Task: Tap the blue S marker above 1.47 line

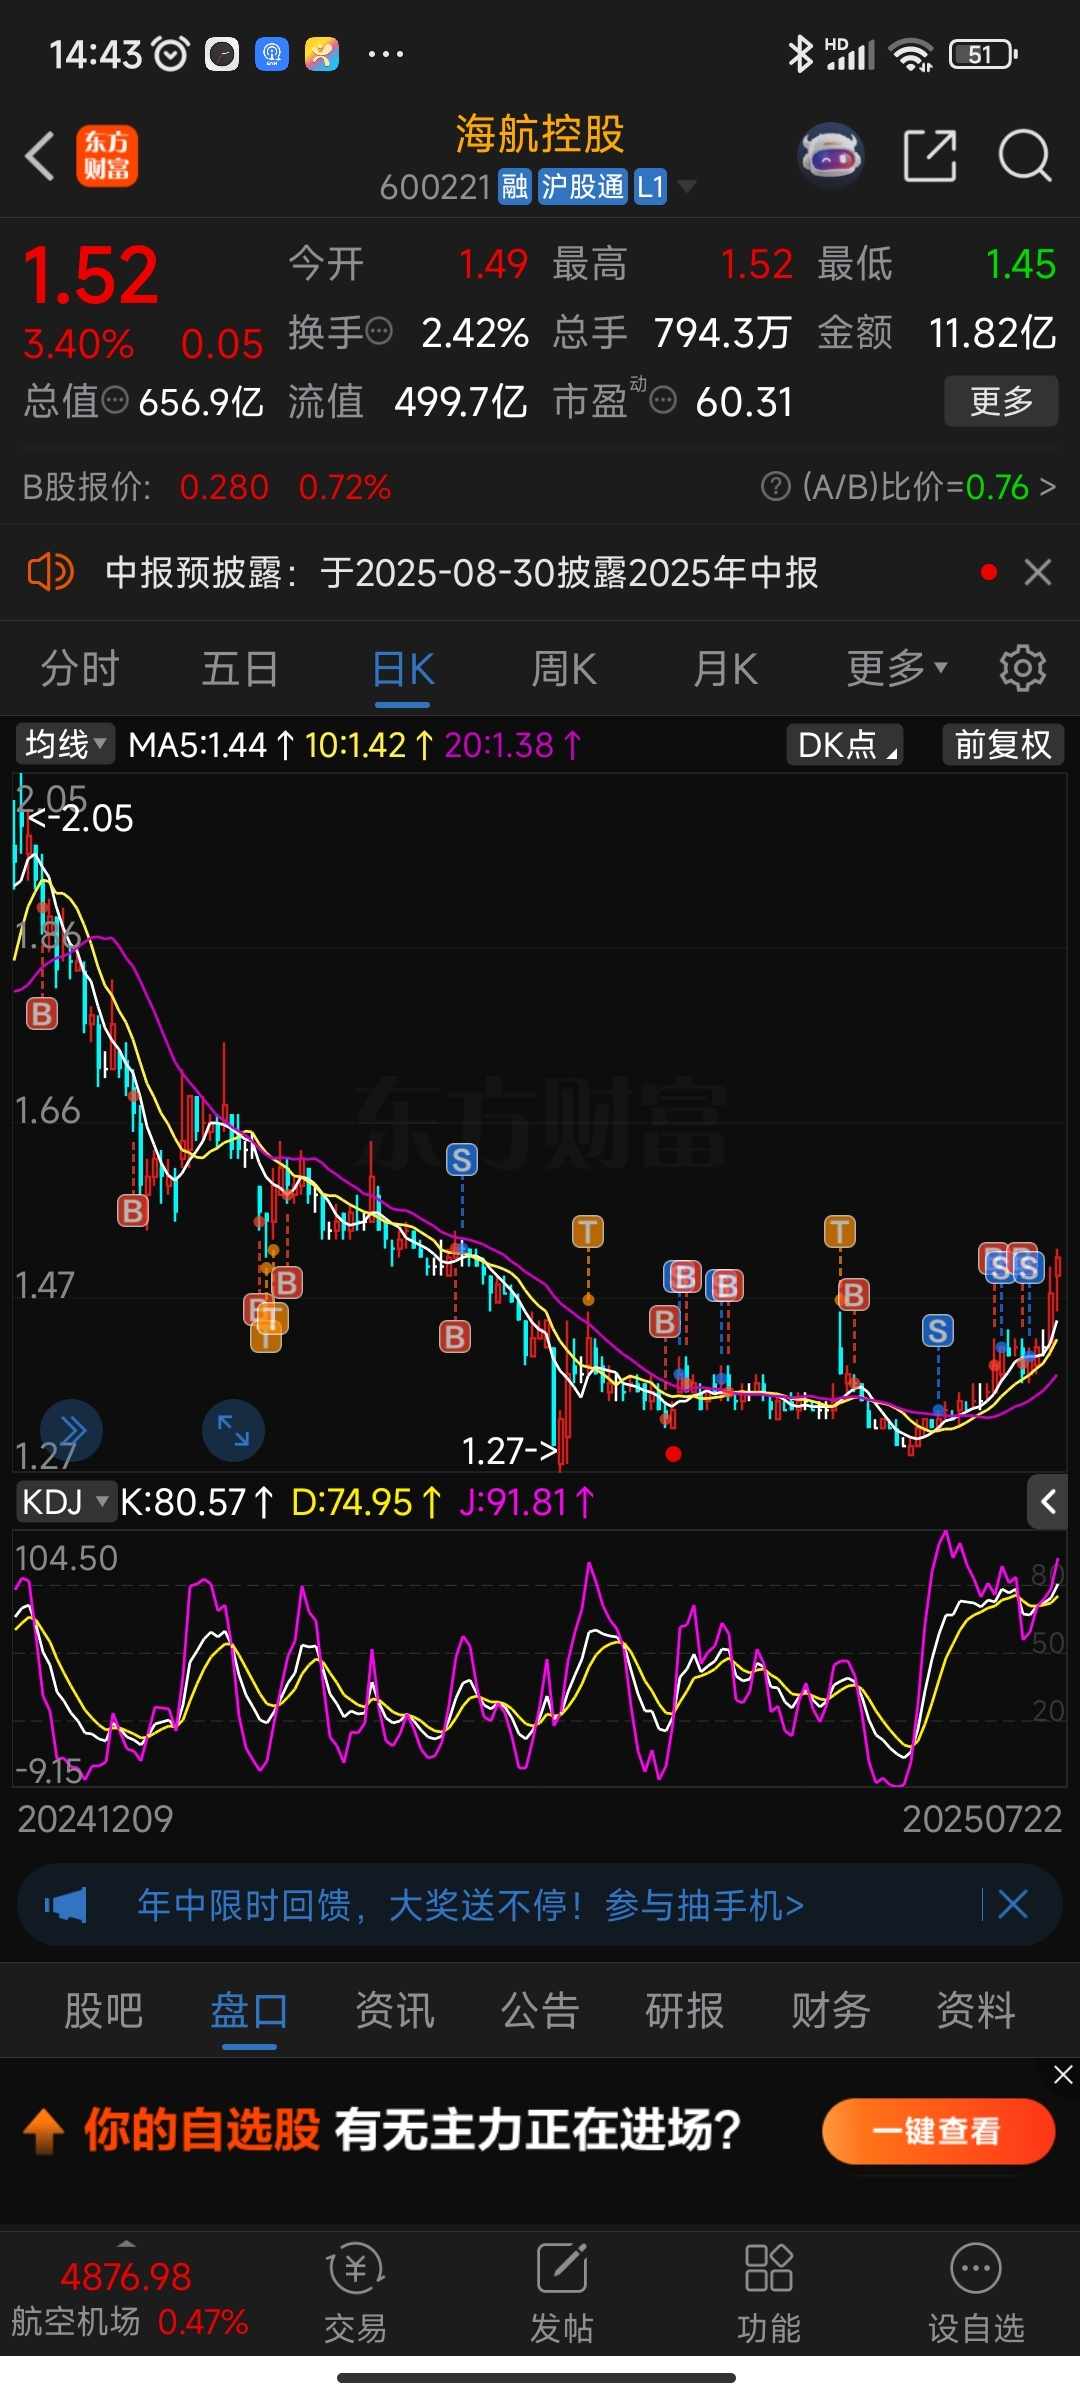Action: (461, 1160)
